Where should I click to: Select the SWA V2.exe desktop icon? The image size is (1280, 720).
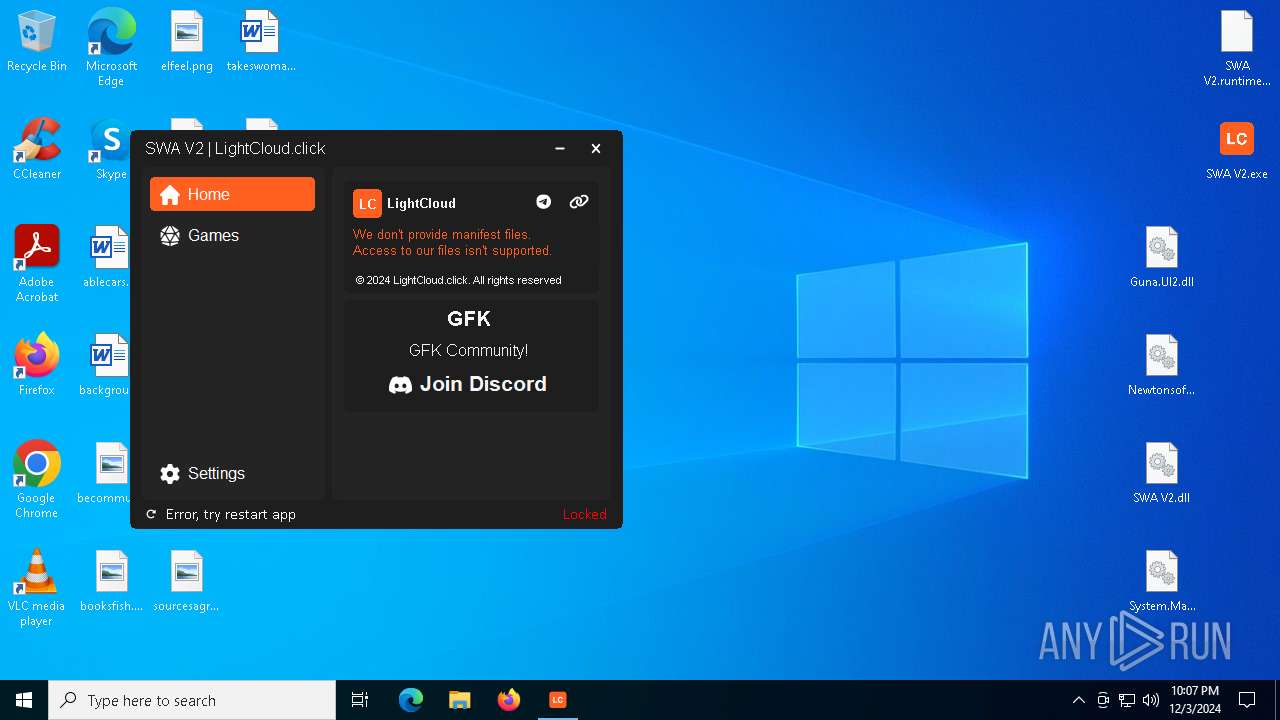tap(1237, 149)
